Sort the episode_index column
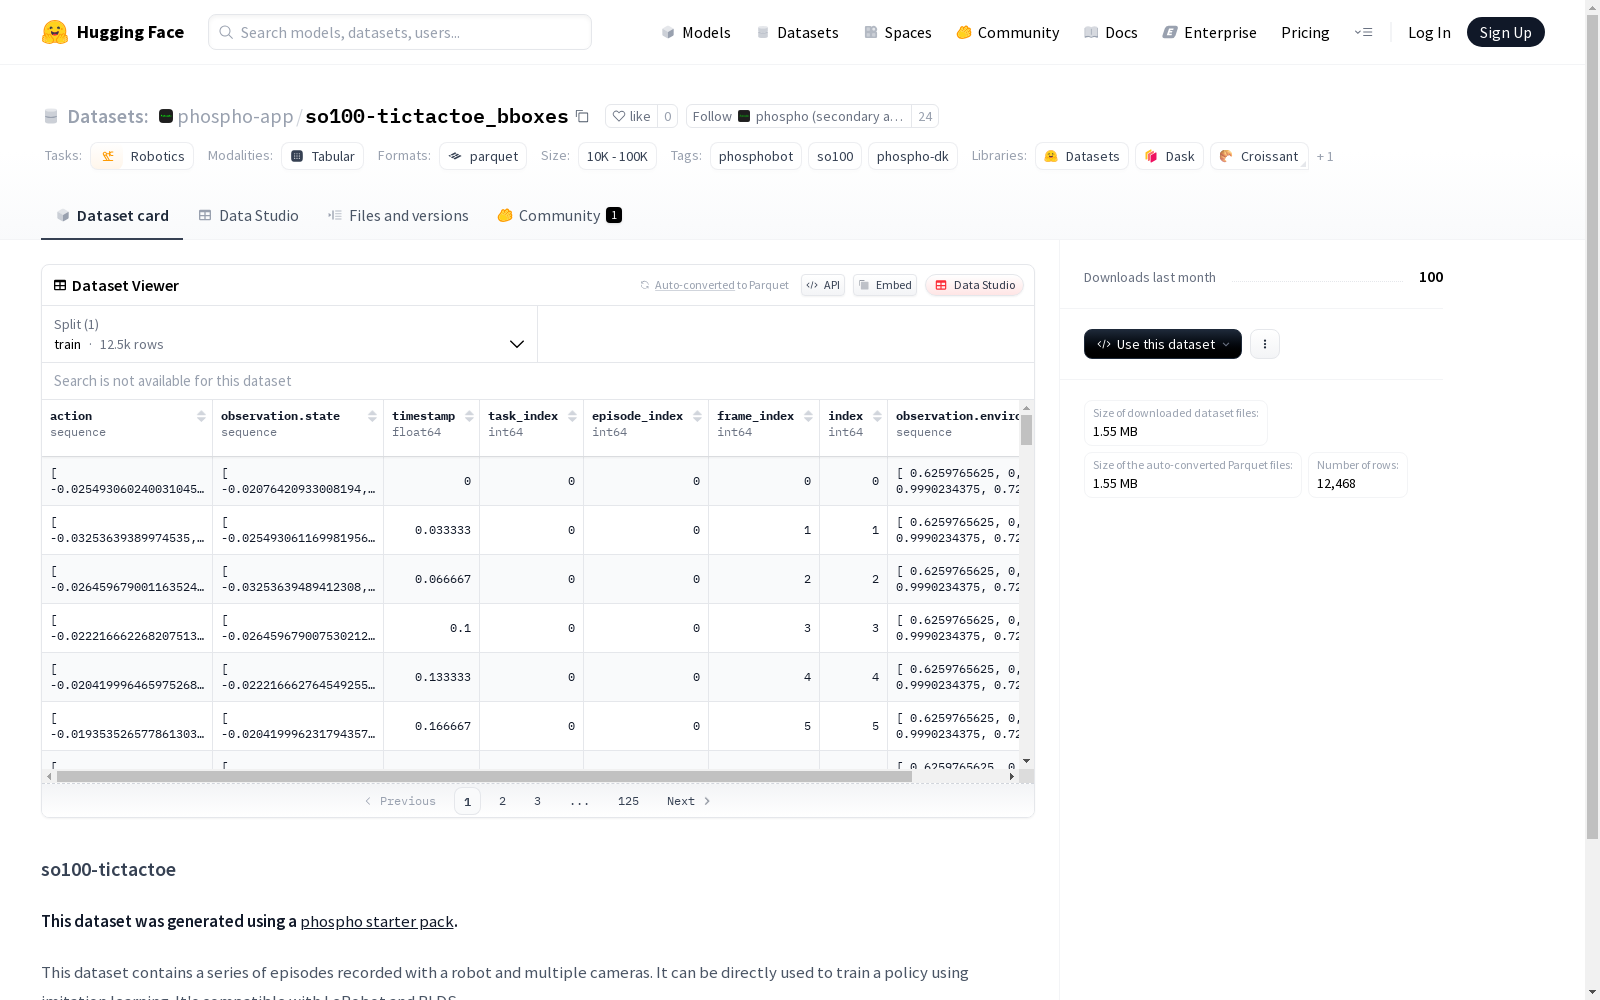 tap(697, 416)
